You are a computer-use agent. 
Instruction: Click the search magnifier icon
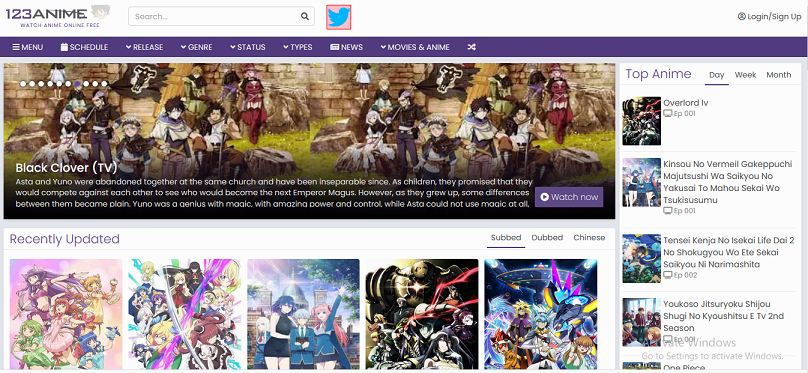(x=305, y=16)
